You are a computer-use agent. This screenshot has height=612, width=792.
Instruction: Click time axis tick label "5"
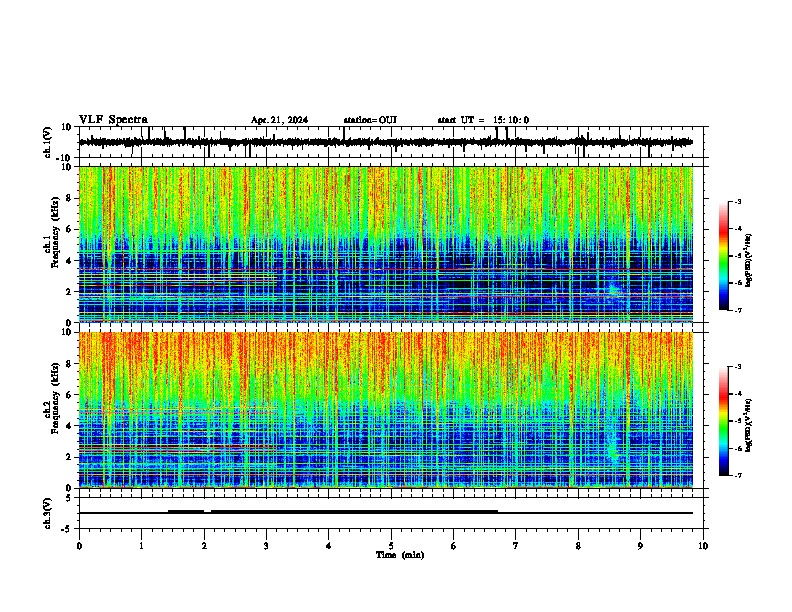[391, 546]
